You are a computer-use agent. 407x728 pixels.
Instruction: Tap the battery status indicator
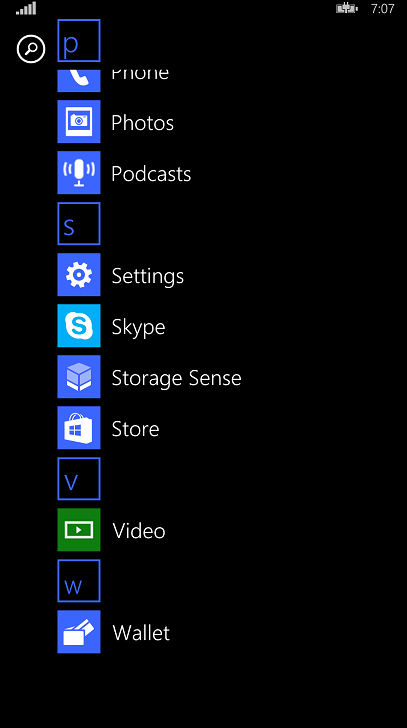(347, 8)
